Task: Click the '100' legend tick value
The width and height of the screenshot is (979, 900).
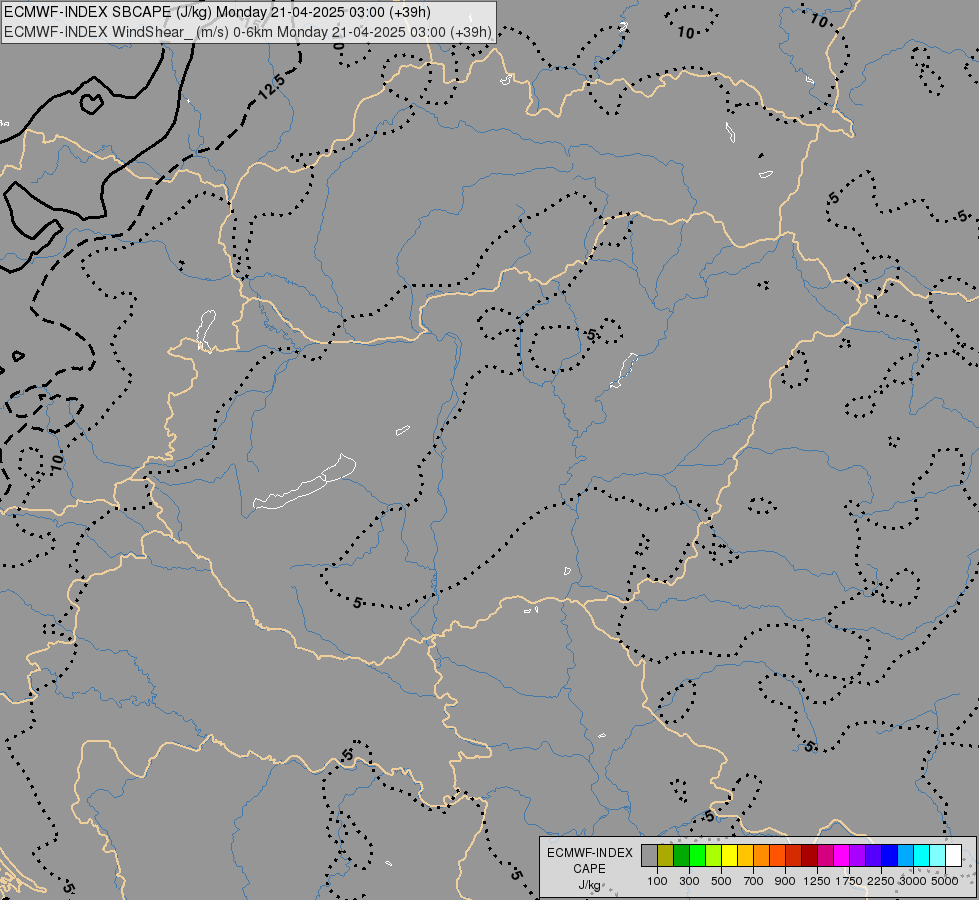Action: pyautogui.click(x=657, y=881)
